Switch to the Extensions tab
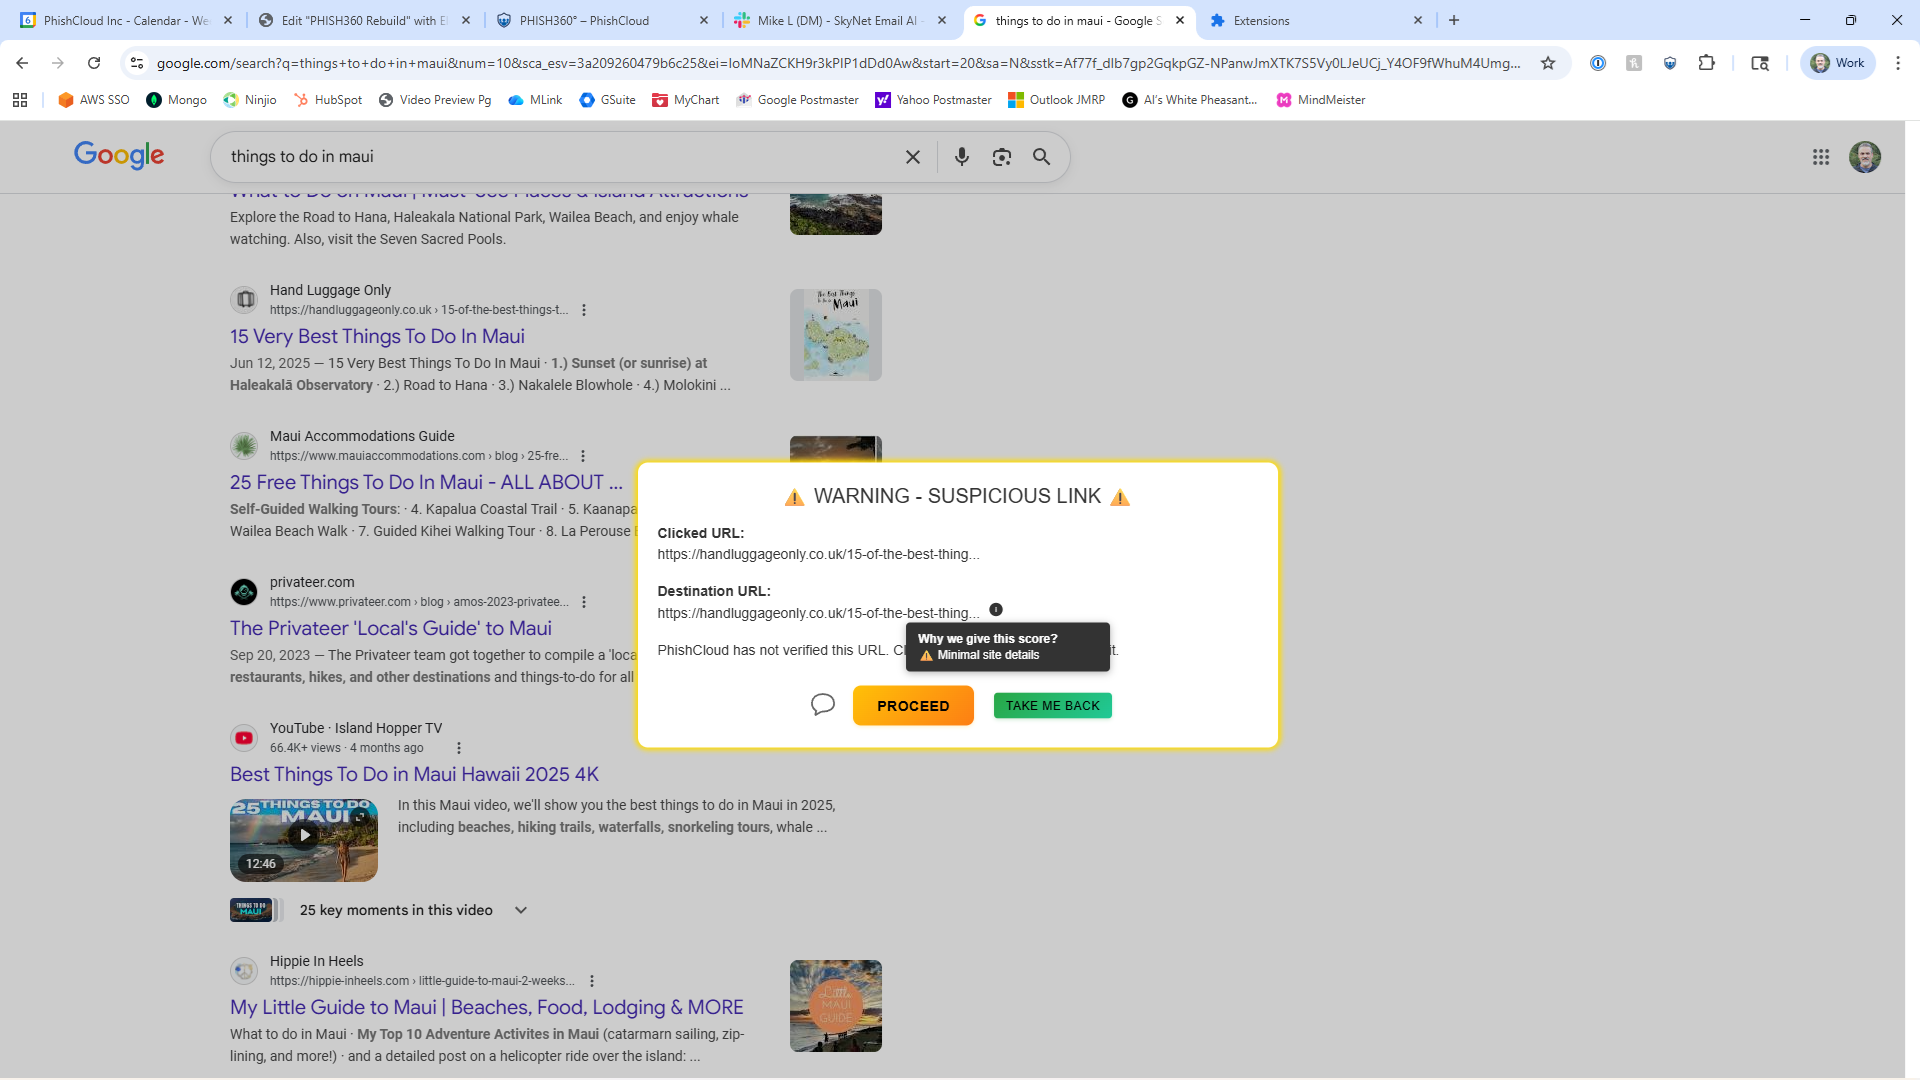The image size is (1920, 1080). click(1262, 20)
